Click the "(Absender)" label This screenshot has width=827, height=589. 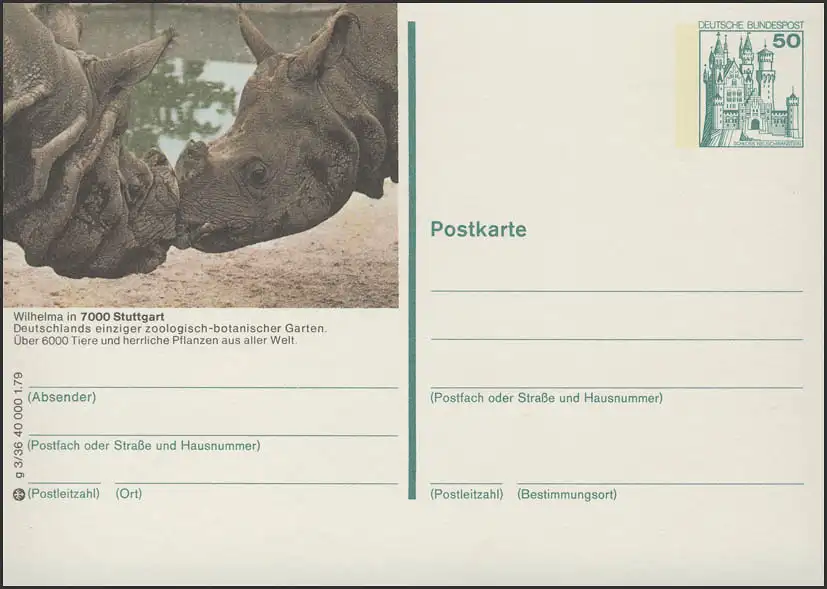point(62,397)
